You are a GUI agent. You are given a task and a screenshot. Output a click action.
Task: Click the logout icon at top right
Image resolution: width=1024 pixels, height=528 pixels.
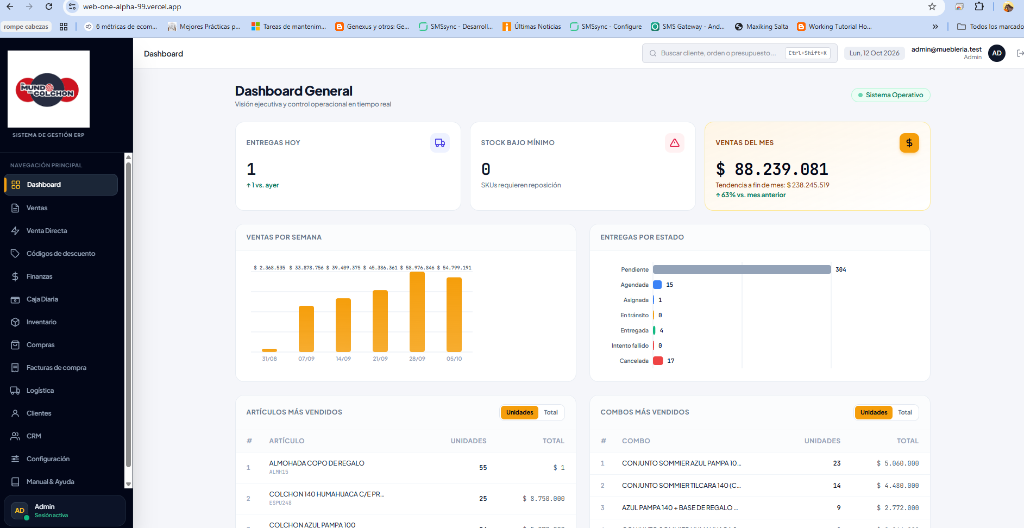1020,54
